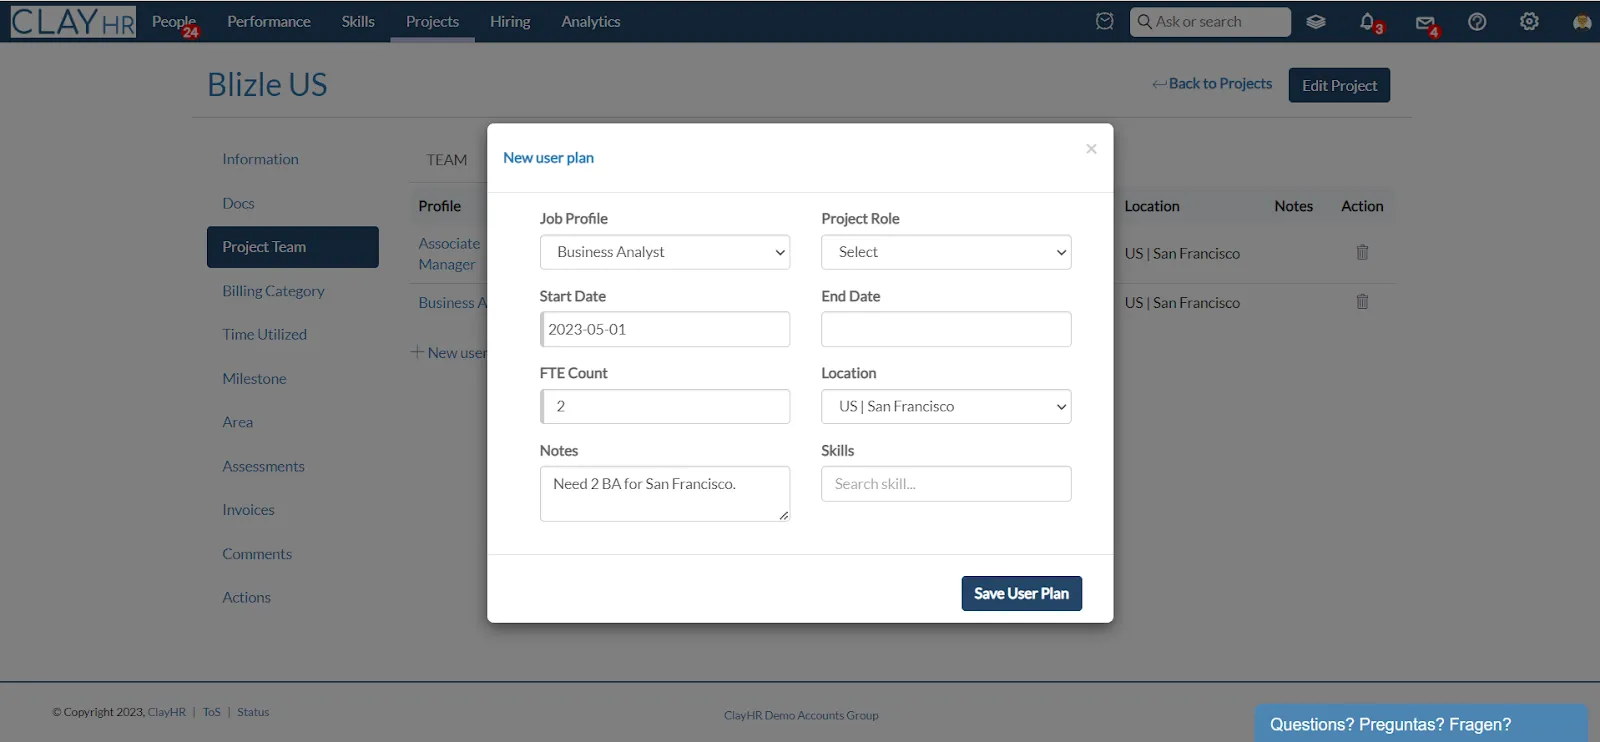This screenshot has width=1600, height=742.
Task: Click the Search skill field
Action: 946,484
